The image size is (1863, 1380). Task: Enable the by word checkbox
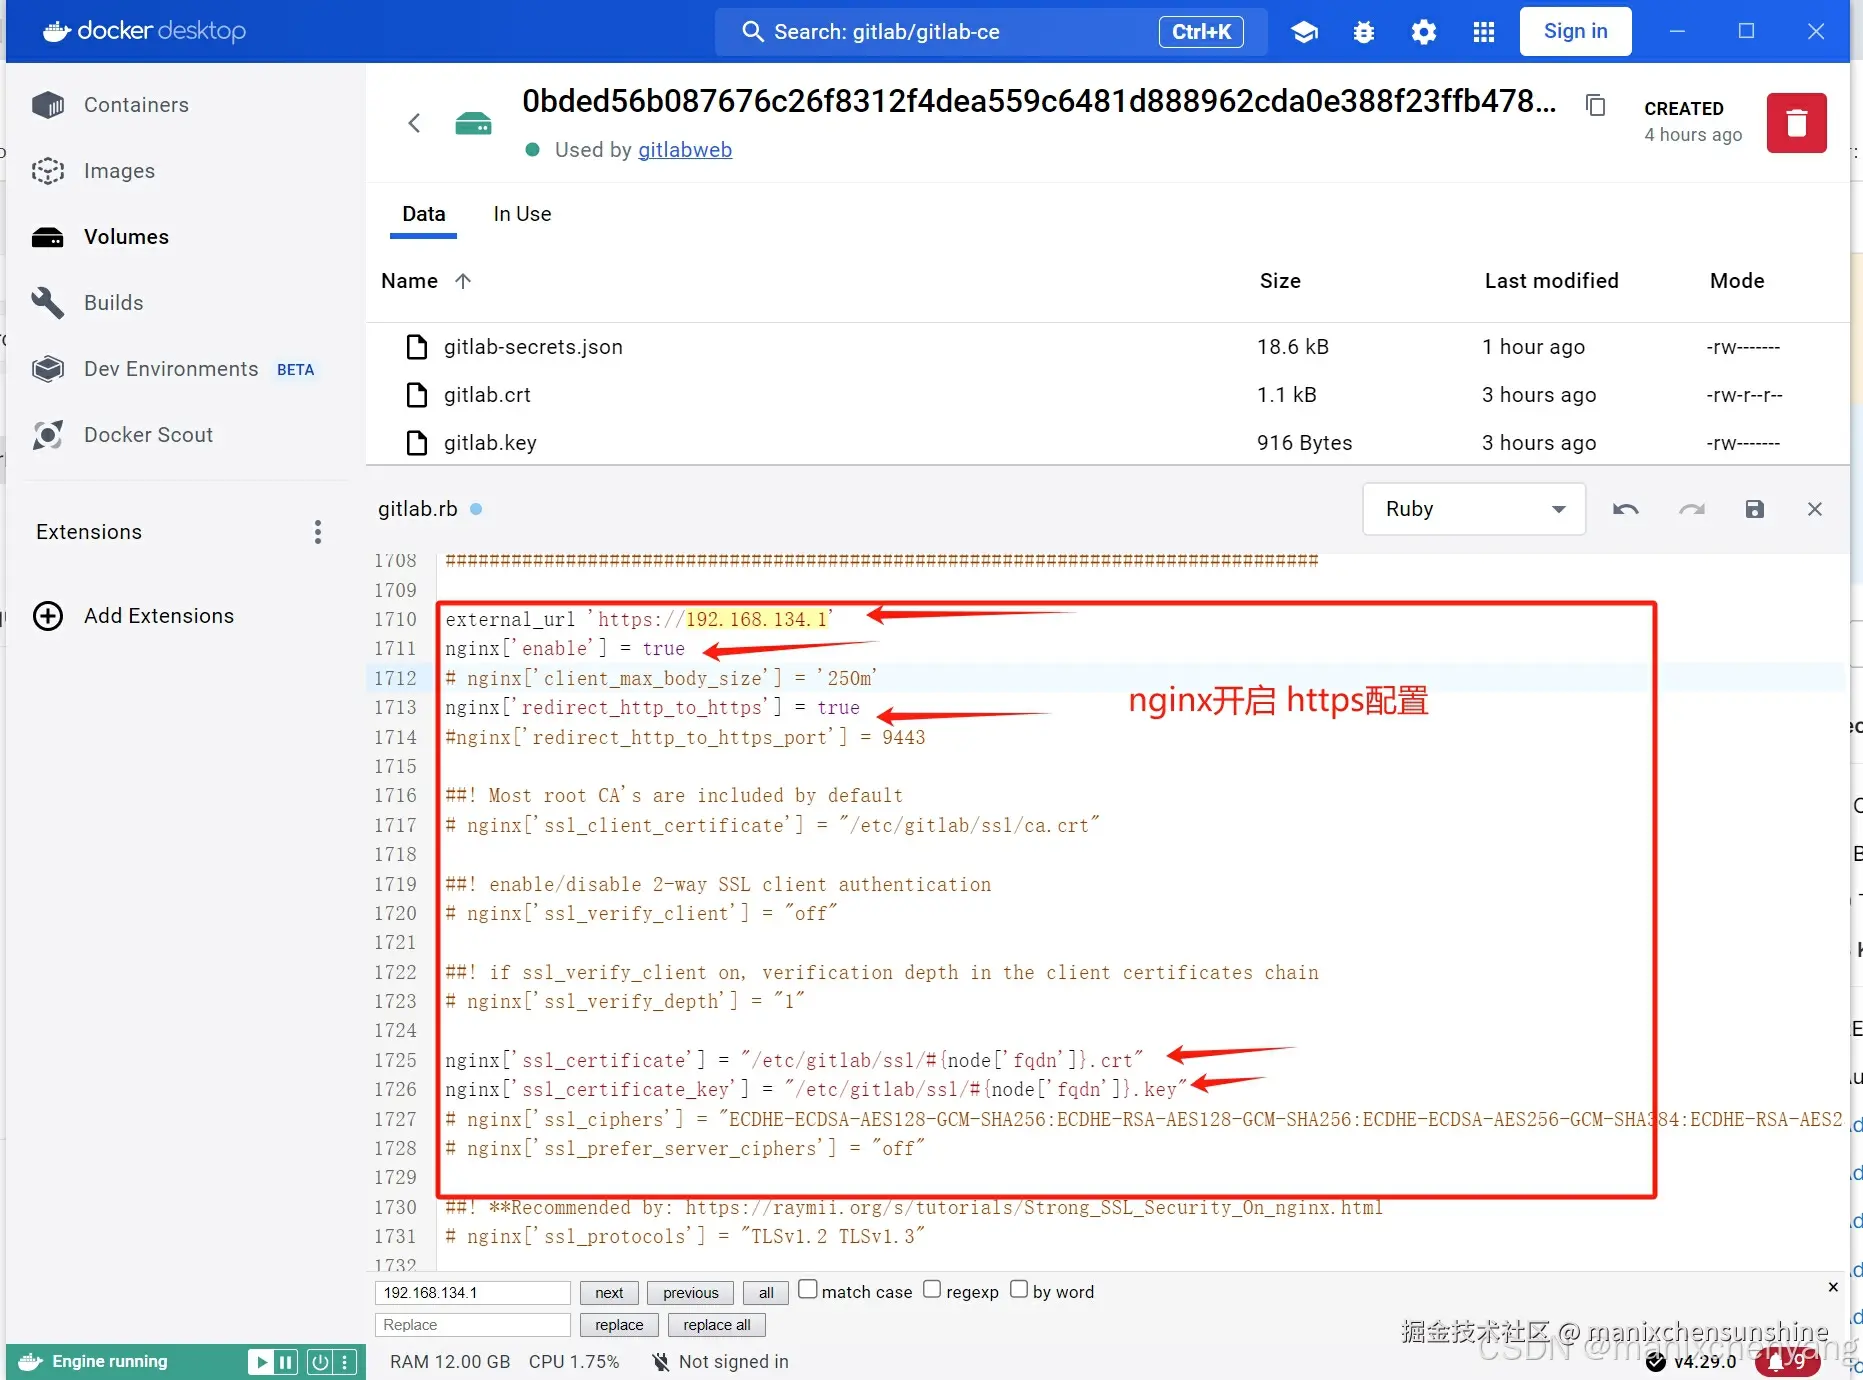coord(1019,1290)
